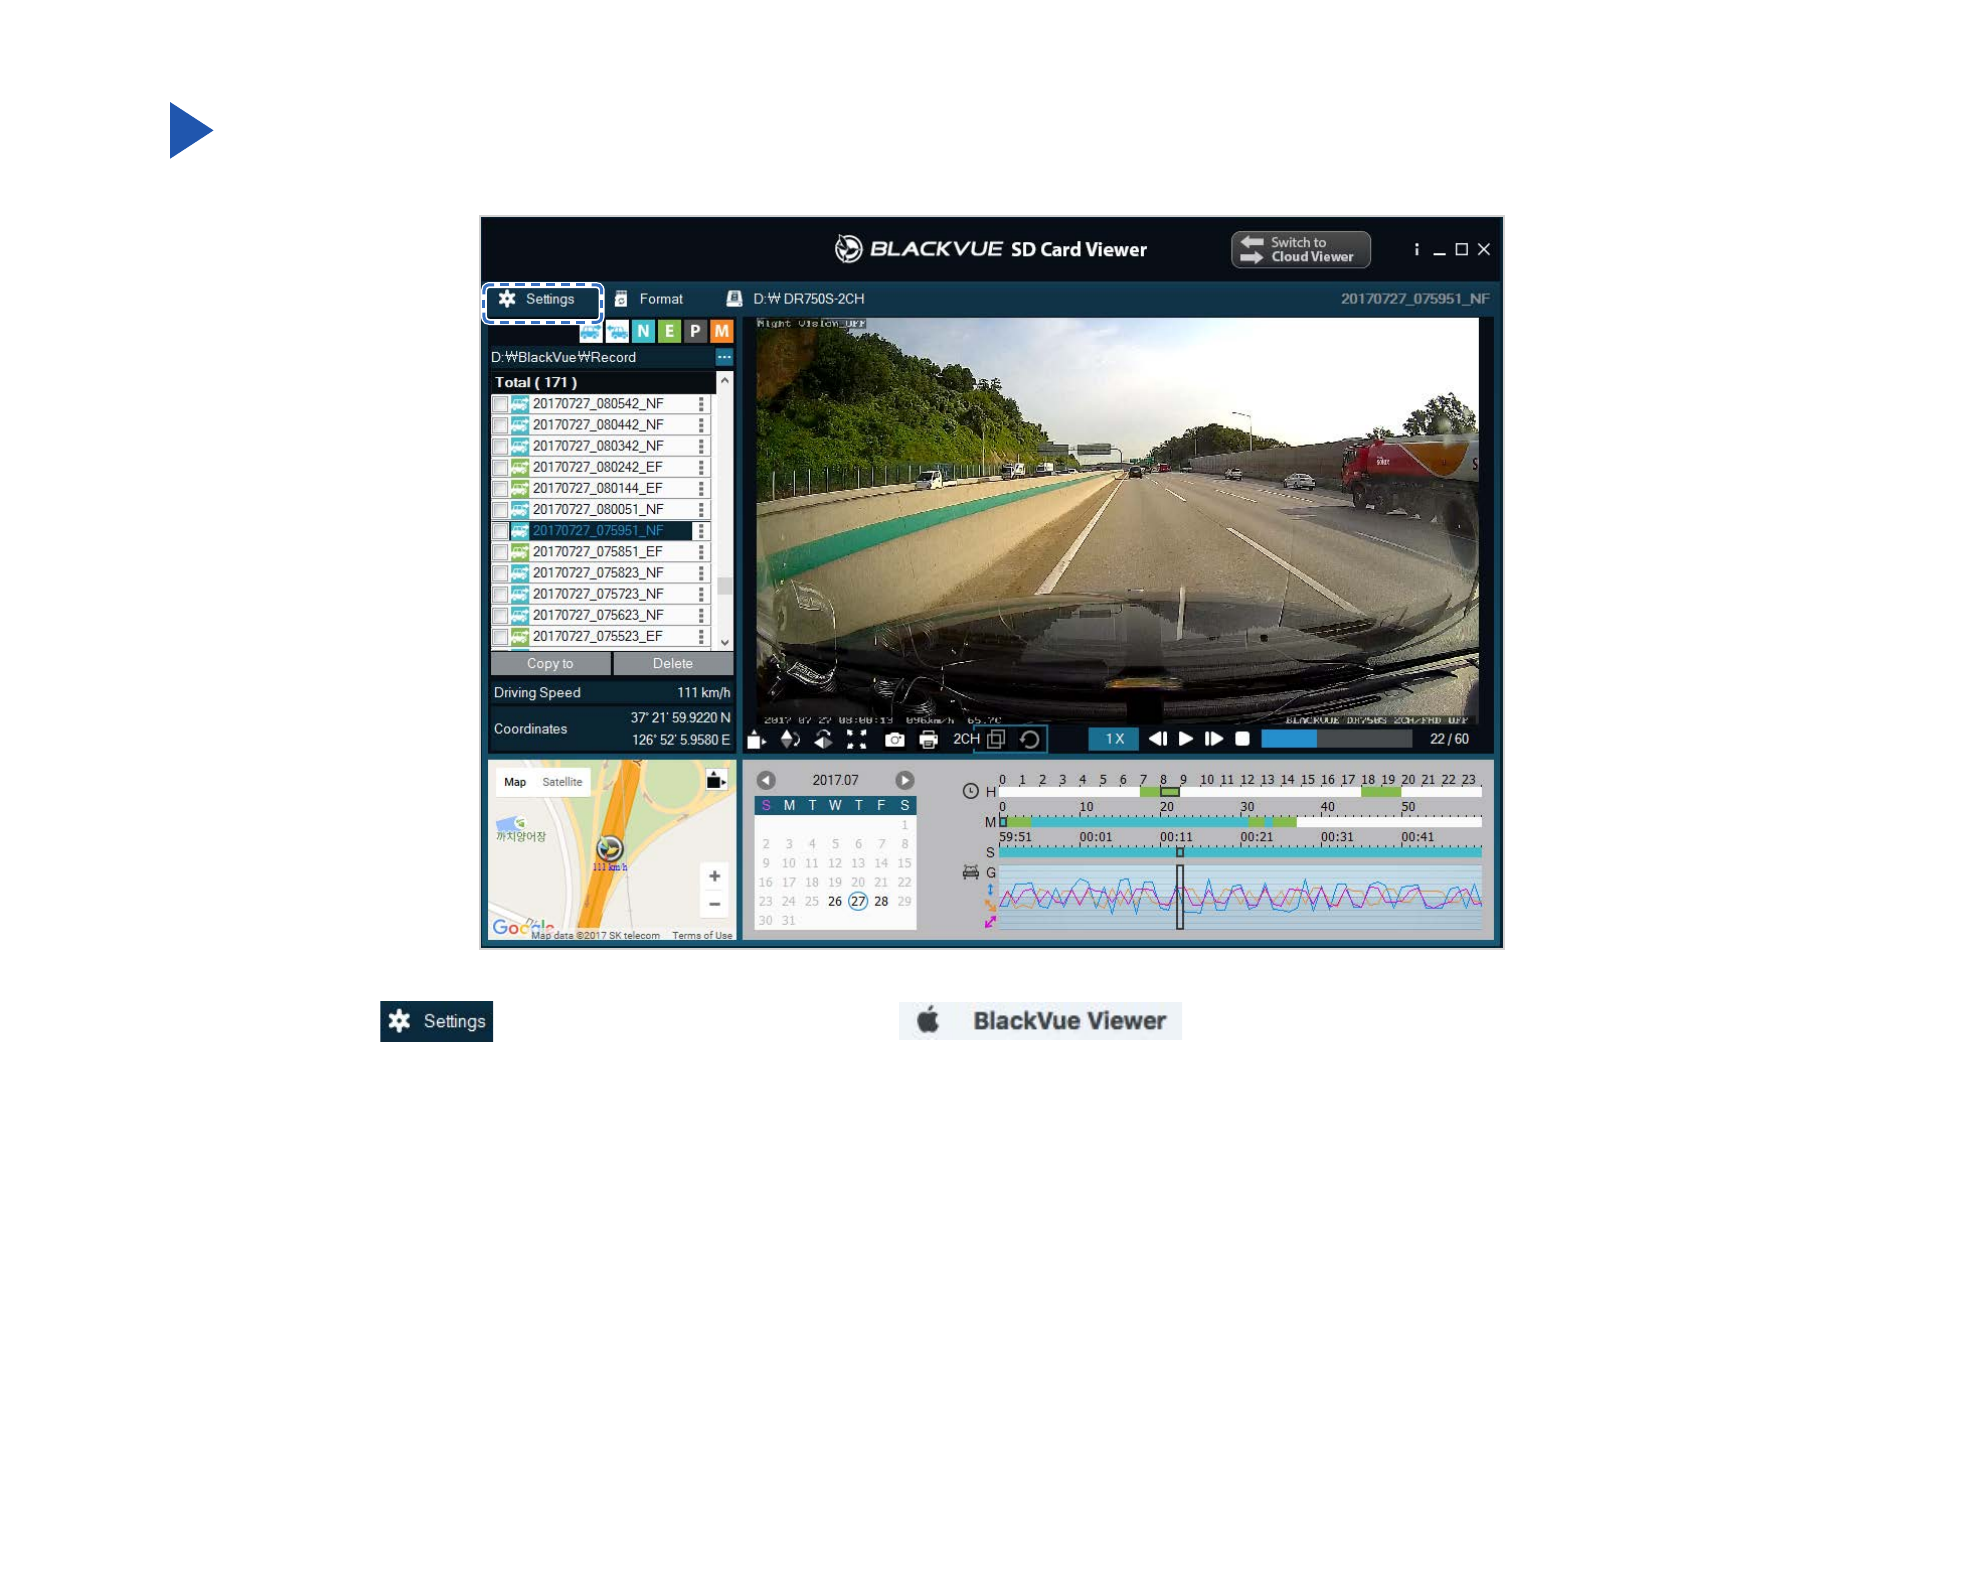The image size is (1984, 1587).
Task: Click the Parking (P) filter icon
Action: (x=695, y=331)
